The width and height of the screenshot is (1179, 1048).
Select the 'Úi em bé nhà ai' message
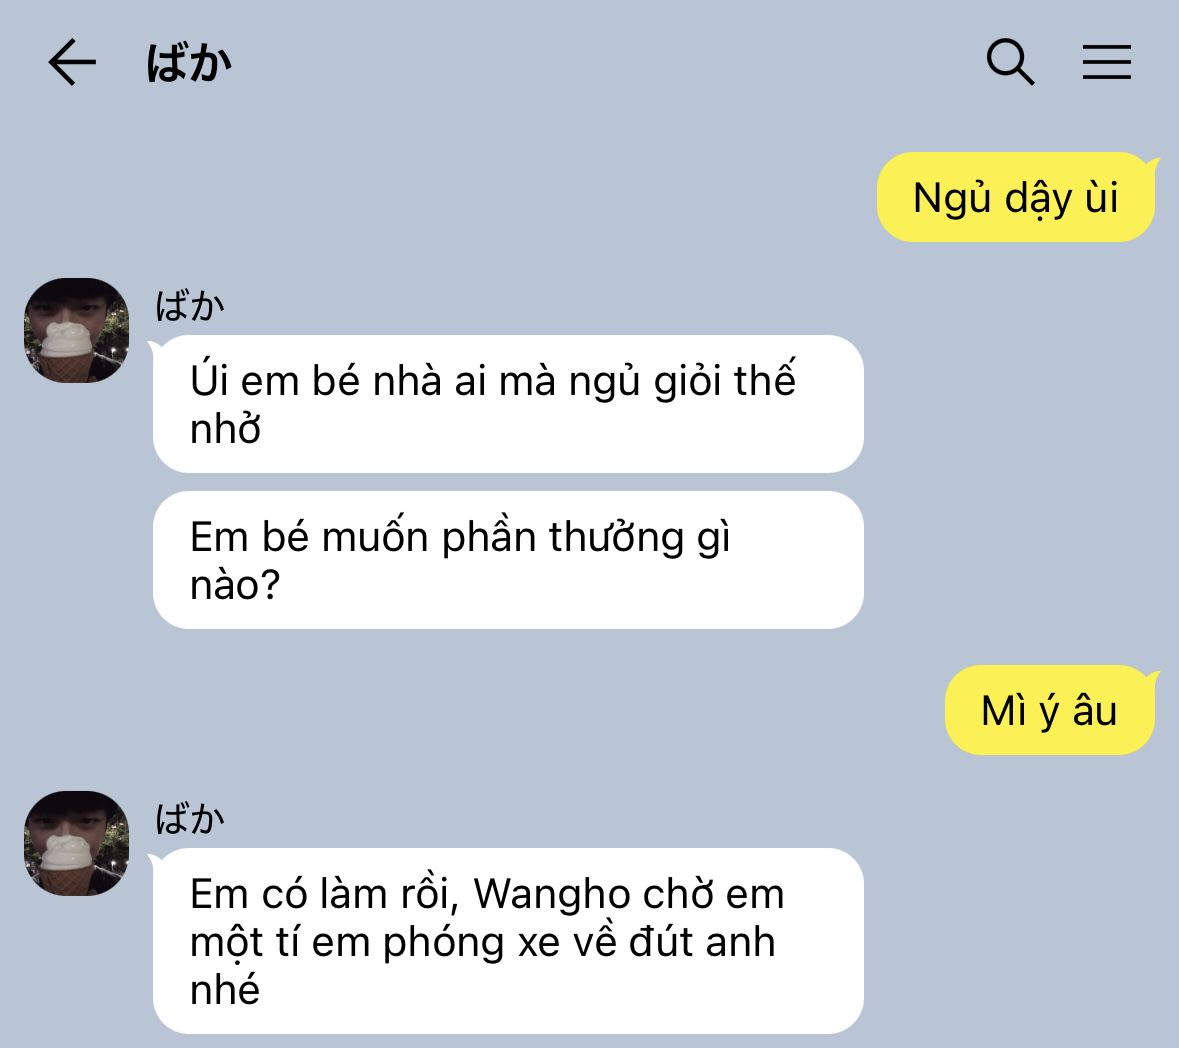pyautogui.click(x=508, y=404)
